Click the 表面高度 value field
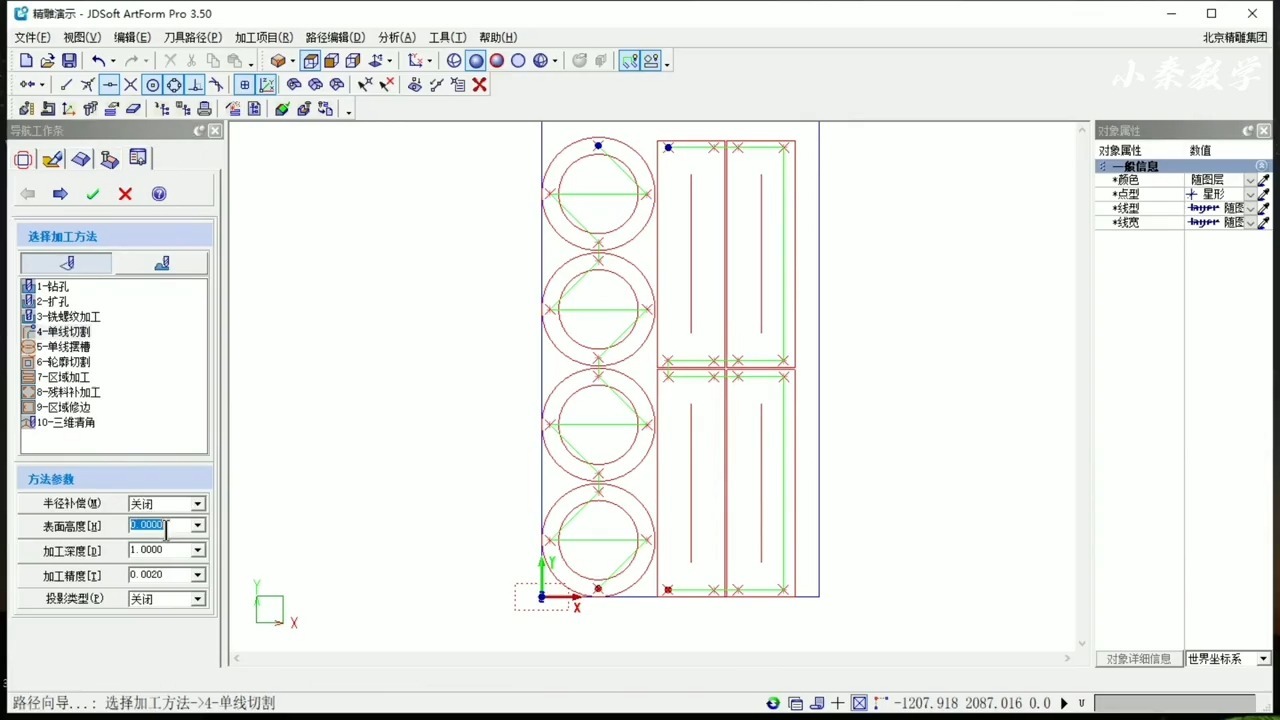Viewport: 1280px width, 720px height. (159, 525)
